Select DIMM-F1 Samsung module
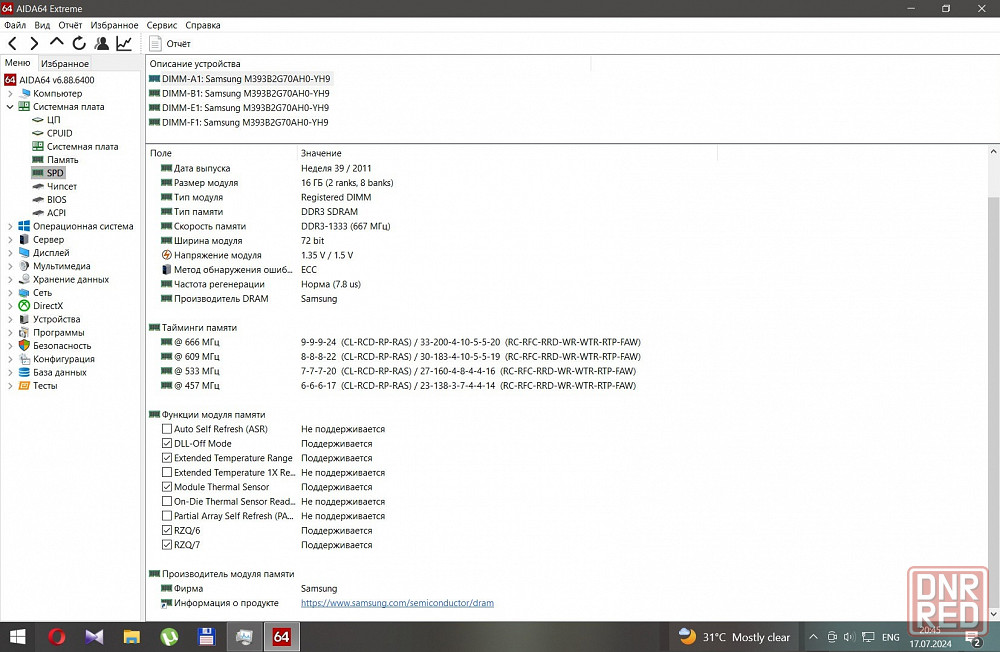This screenshot has height=652, width=1000. (245, 122)
